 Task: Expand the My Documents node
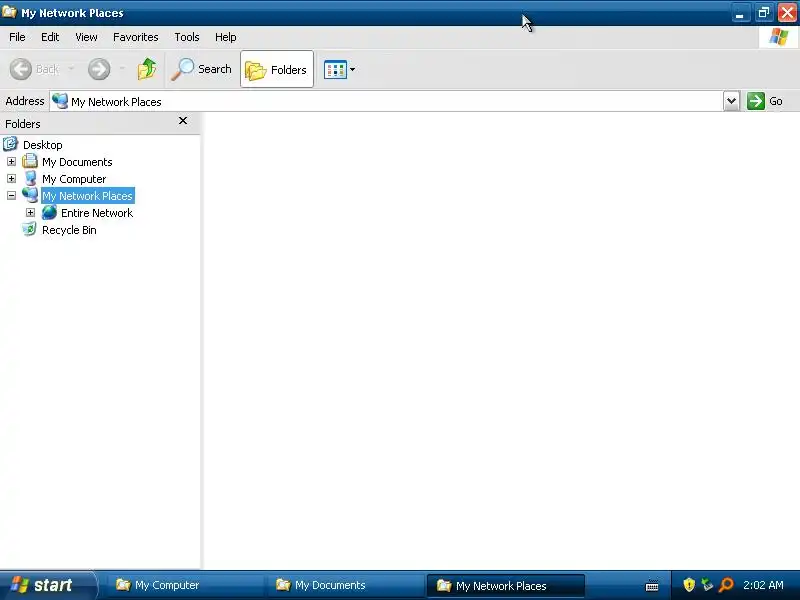click(11, 162)
